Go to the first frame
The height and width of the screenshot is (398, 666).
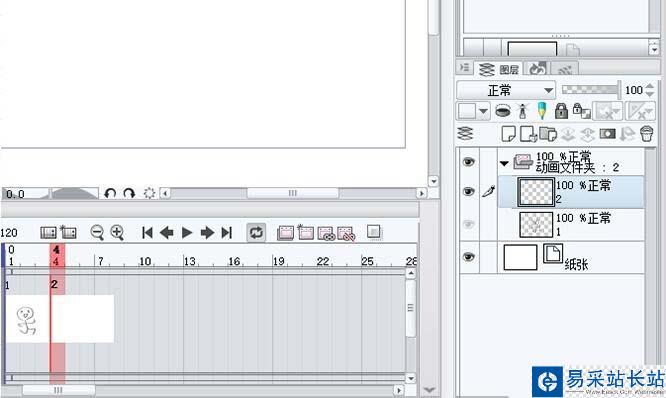pyautogui.click(x=147, y=232)
